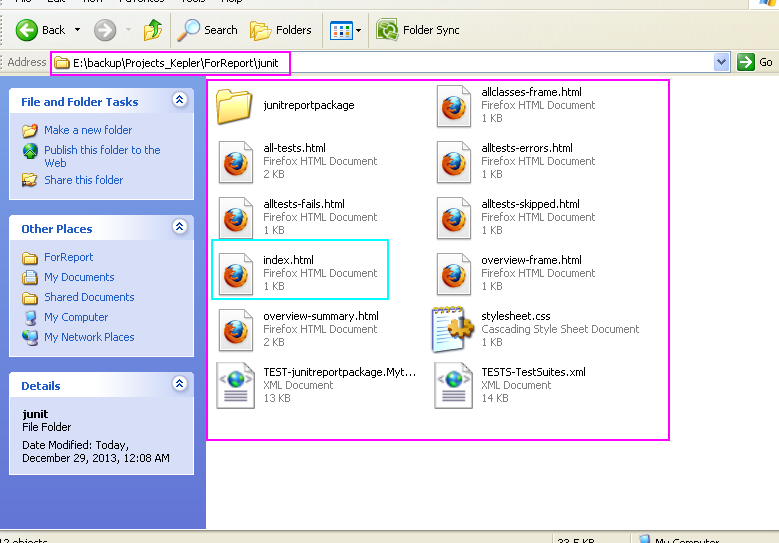779x543 pixels.
Task: Open My Computer link in sidebar
Action: point(76,317)
